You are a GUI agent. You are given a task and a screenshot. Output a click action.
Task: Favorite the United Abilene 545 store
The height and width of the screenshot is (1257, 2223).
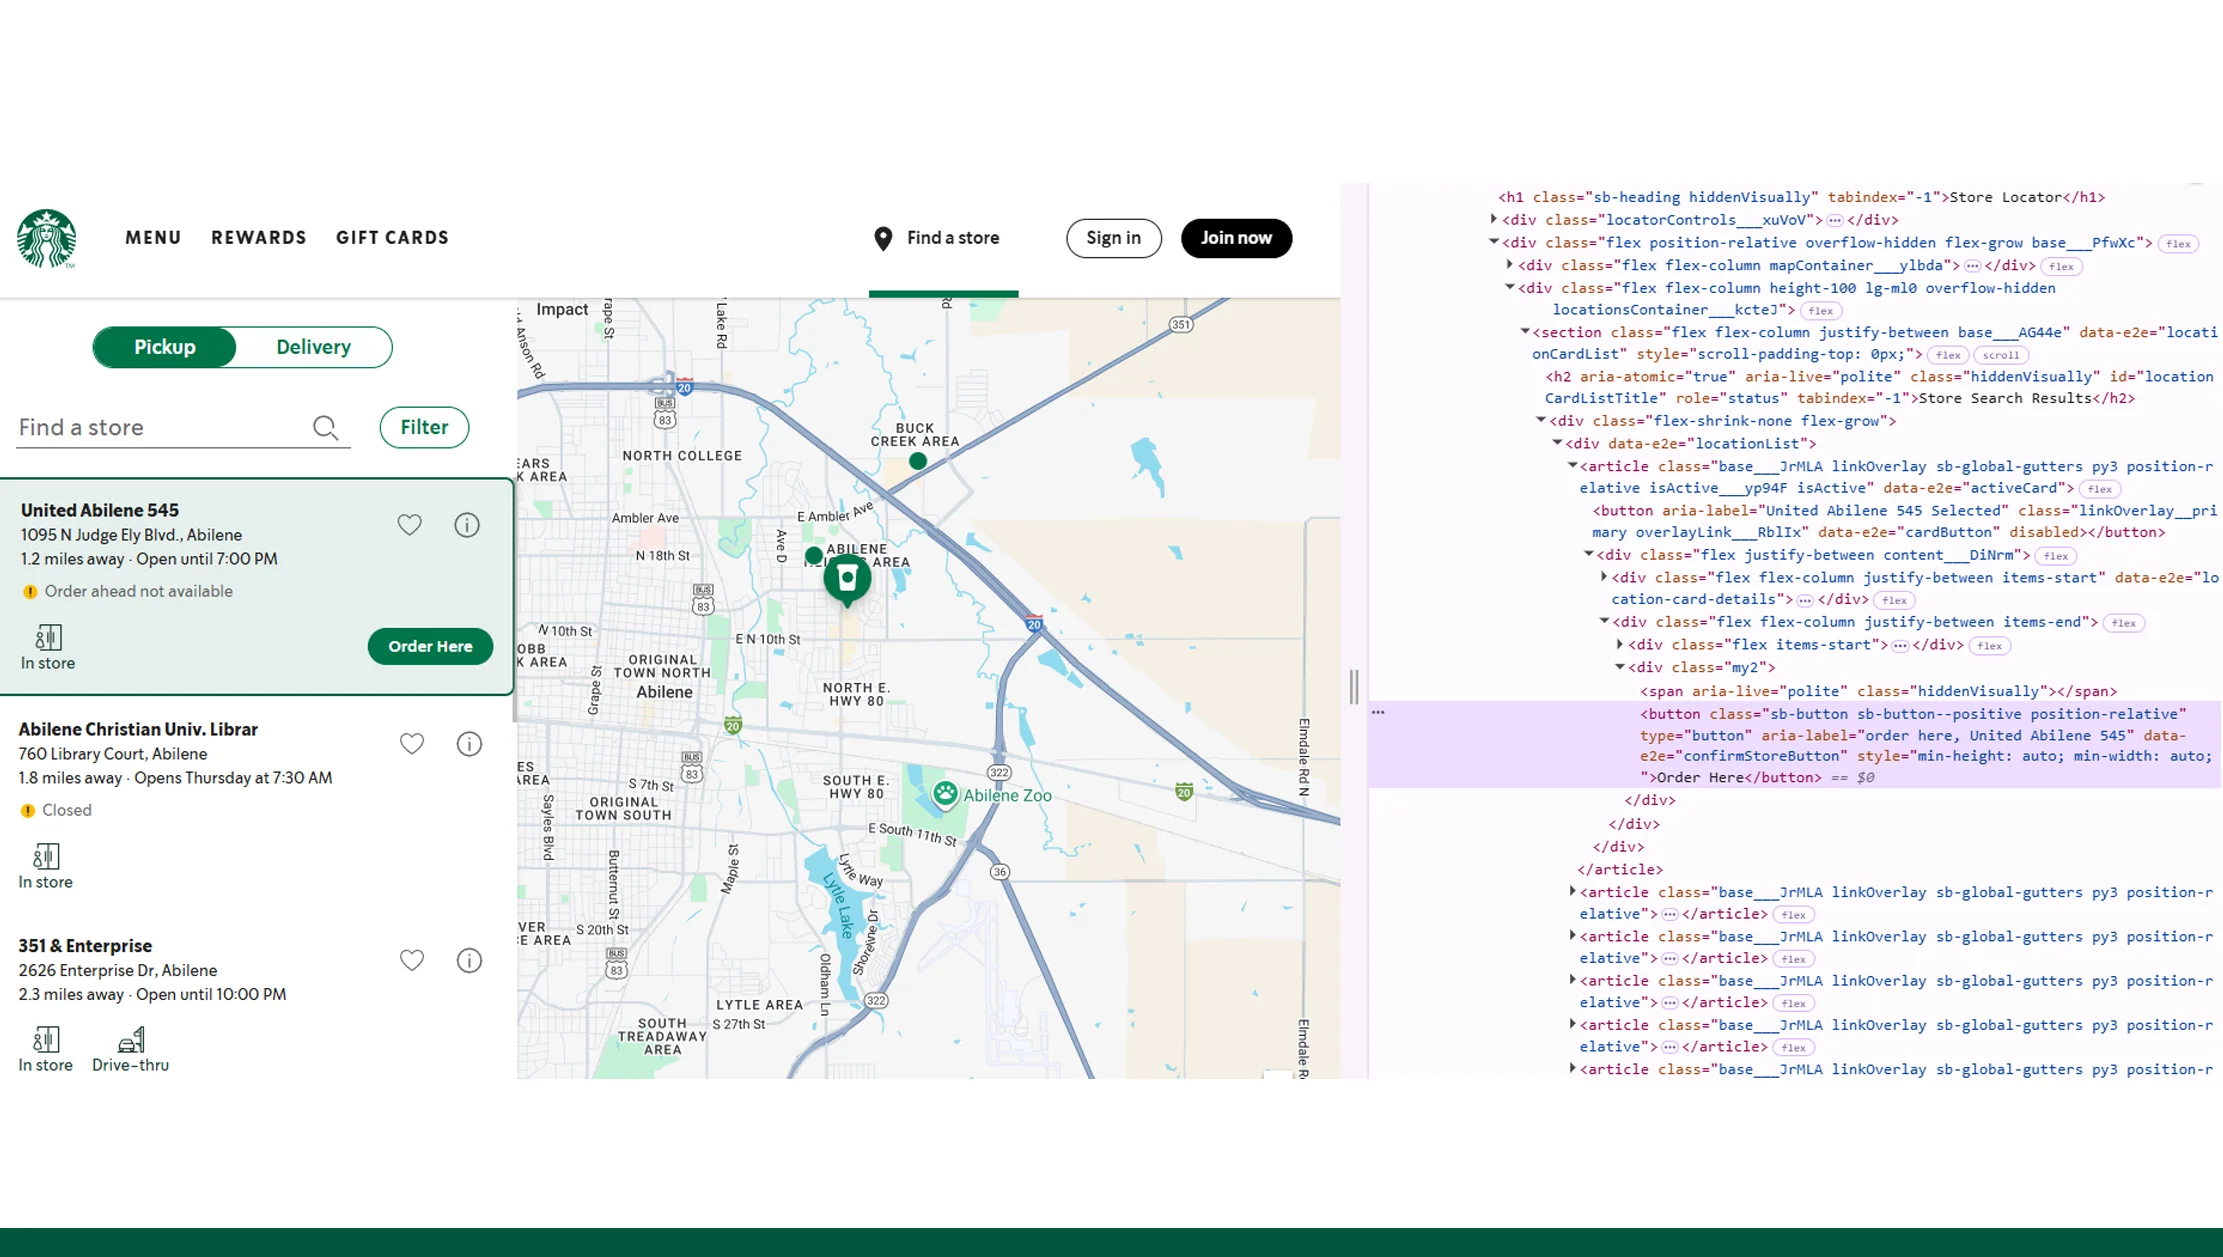click(x=410, y=524)
